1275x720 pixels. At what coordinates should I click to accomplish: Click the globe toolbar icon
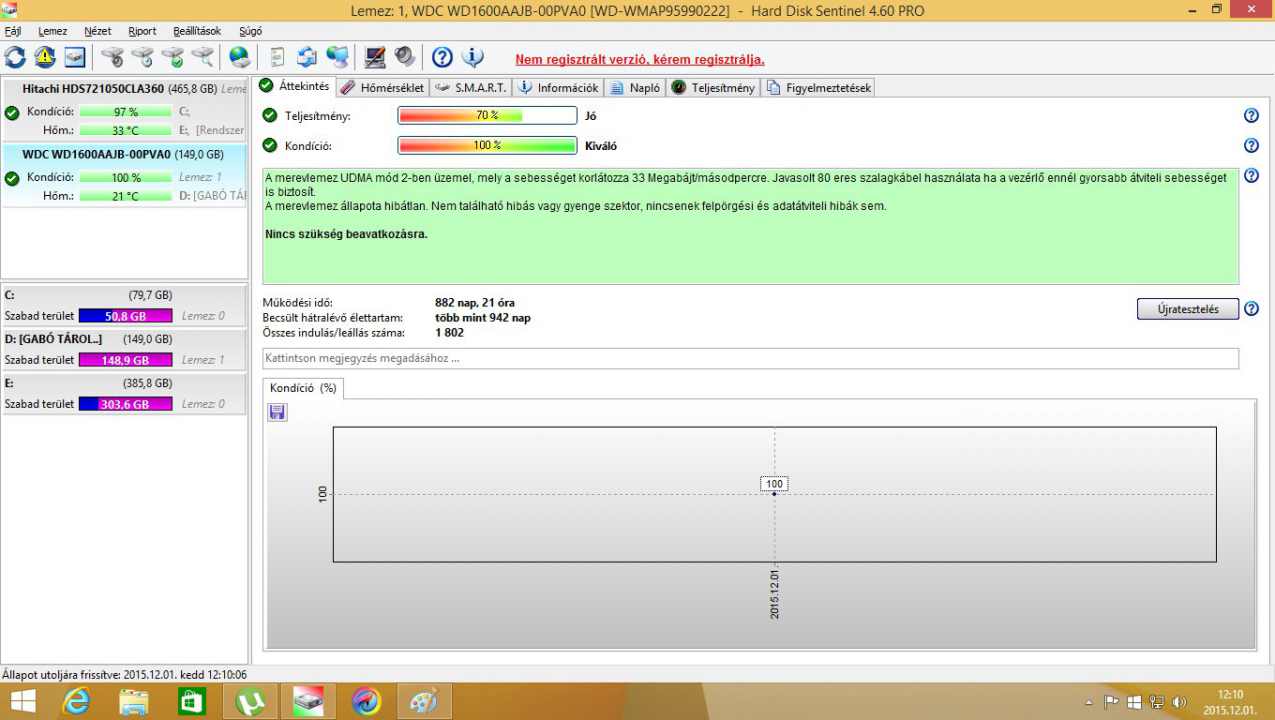click(240, 57)
